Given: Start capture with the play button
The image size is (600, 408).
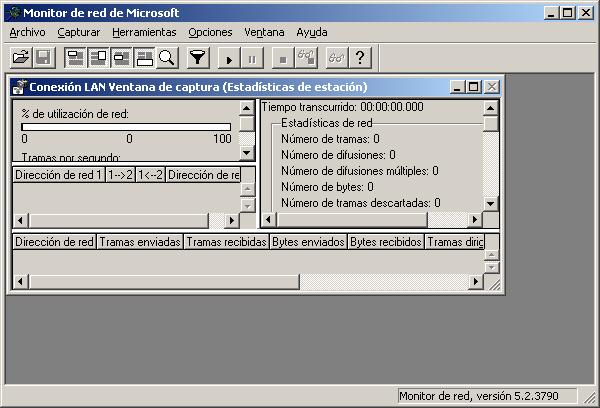Looking at the screenshot, I should click(x=228, y=58).
